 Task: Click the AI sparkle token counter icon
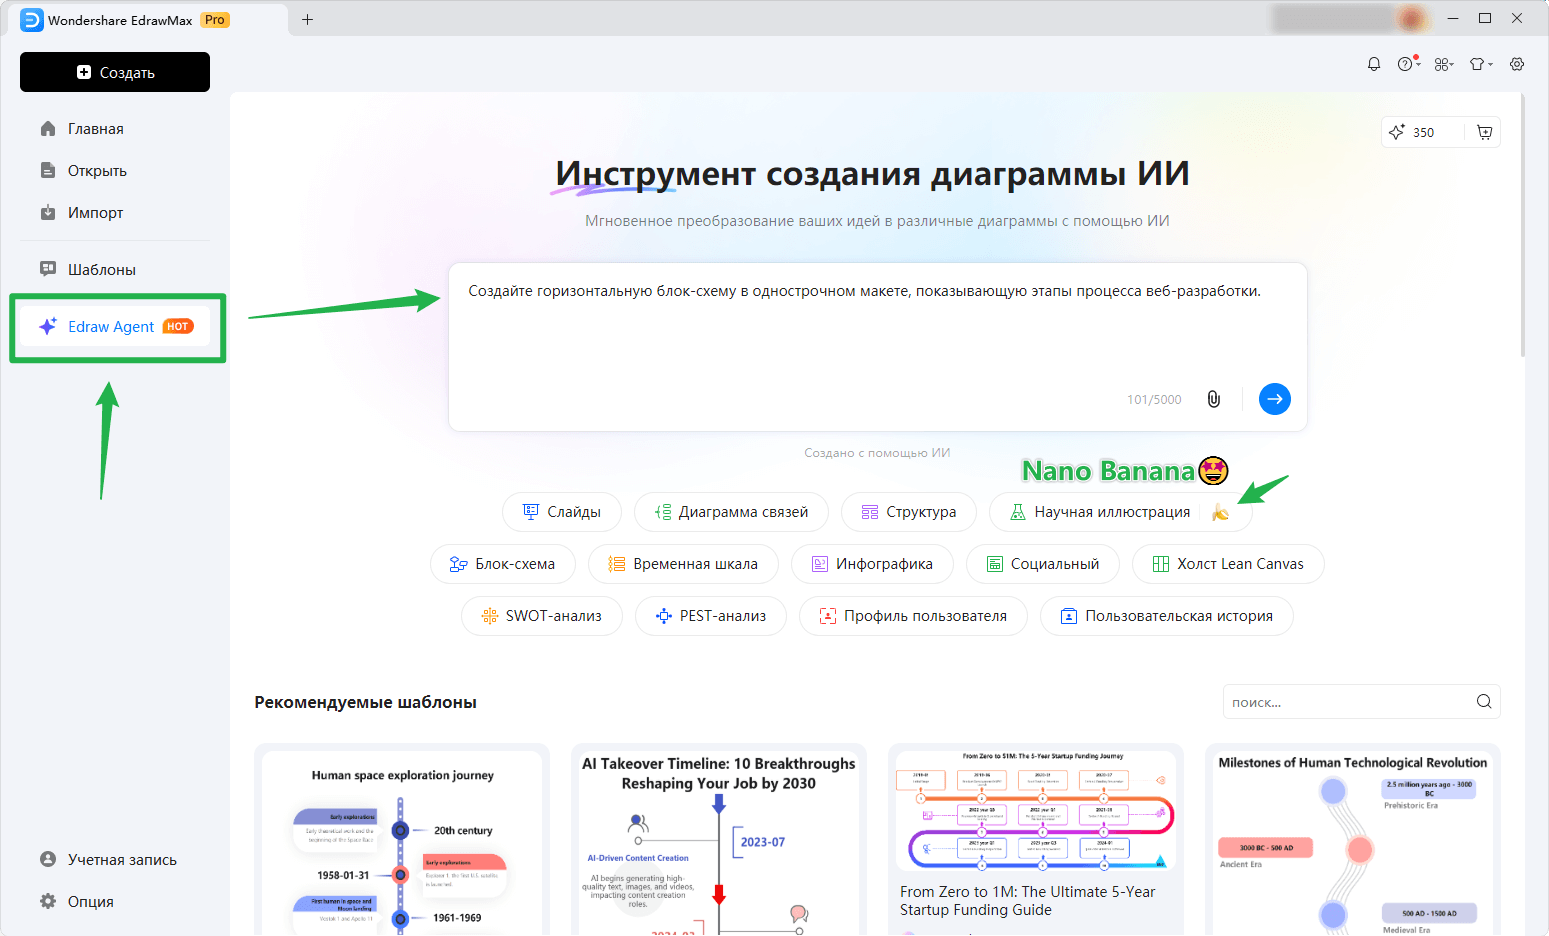[1397, 131]
